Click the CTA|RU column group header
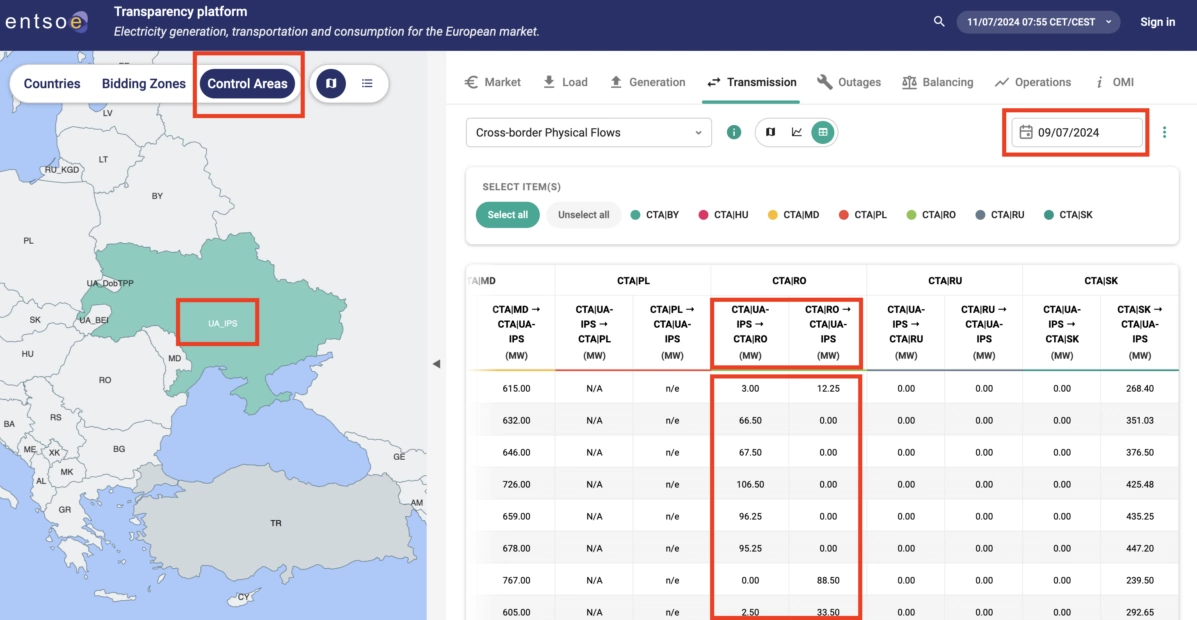 click(x=944, y=281)
